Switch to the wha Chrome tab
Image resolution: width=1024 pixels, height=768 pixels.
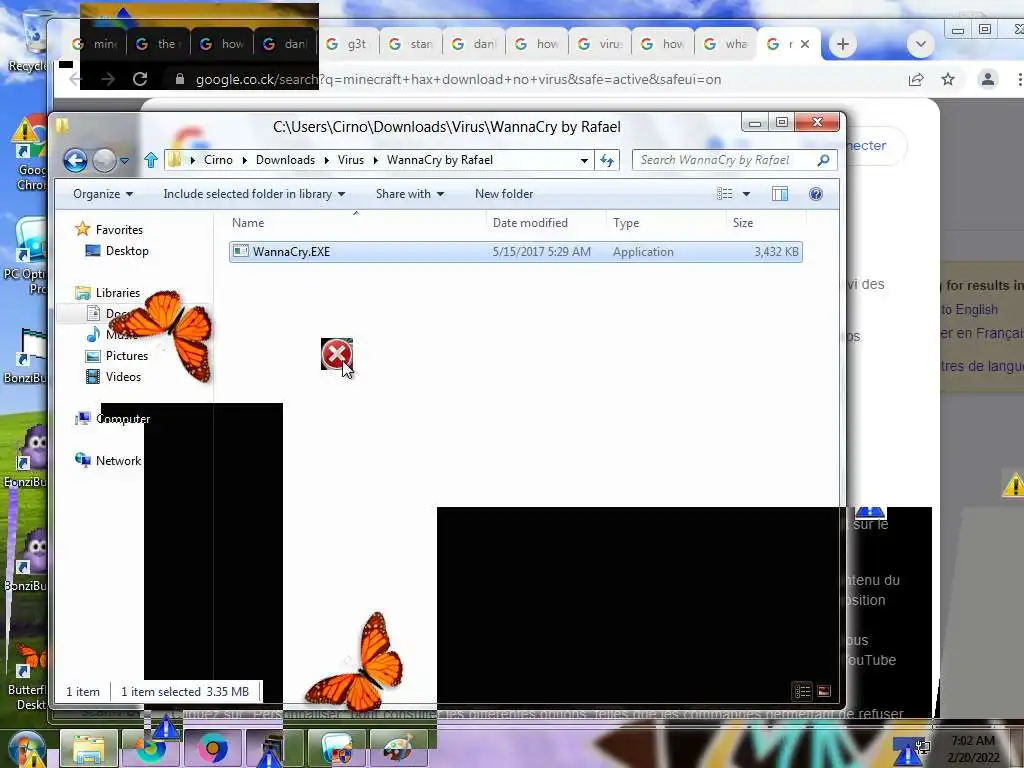tap(727, 44)
